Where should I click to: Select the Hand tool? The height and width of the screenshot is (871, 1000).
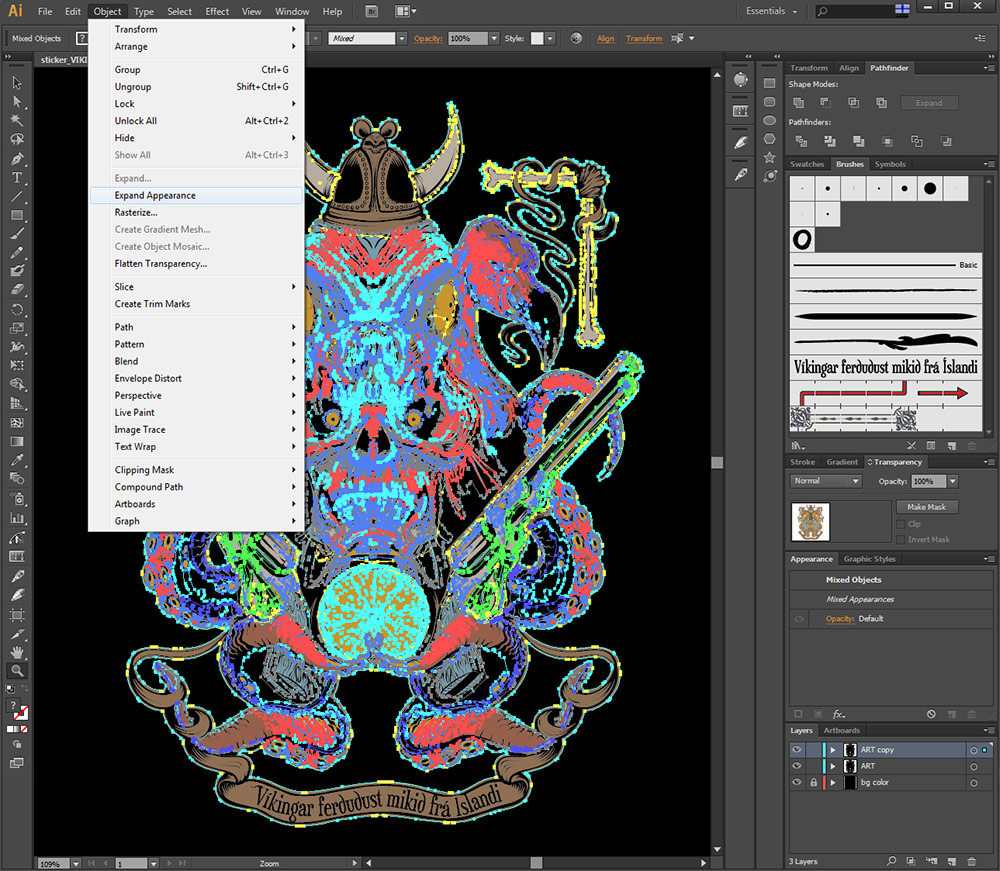coord(17,652)
